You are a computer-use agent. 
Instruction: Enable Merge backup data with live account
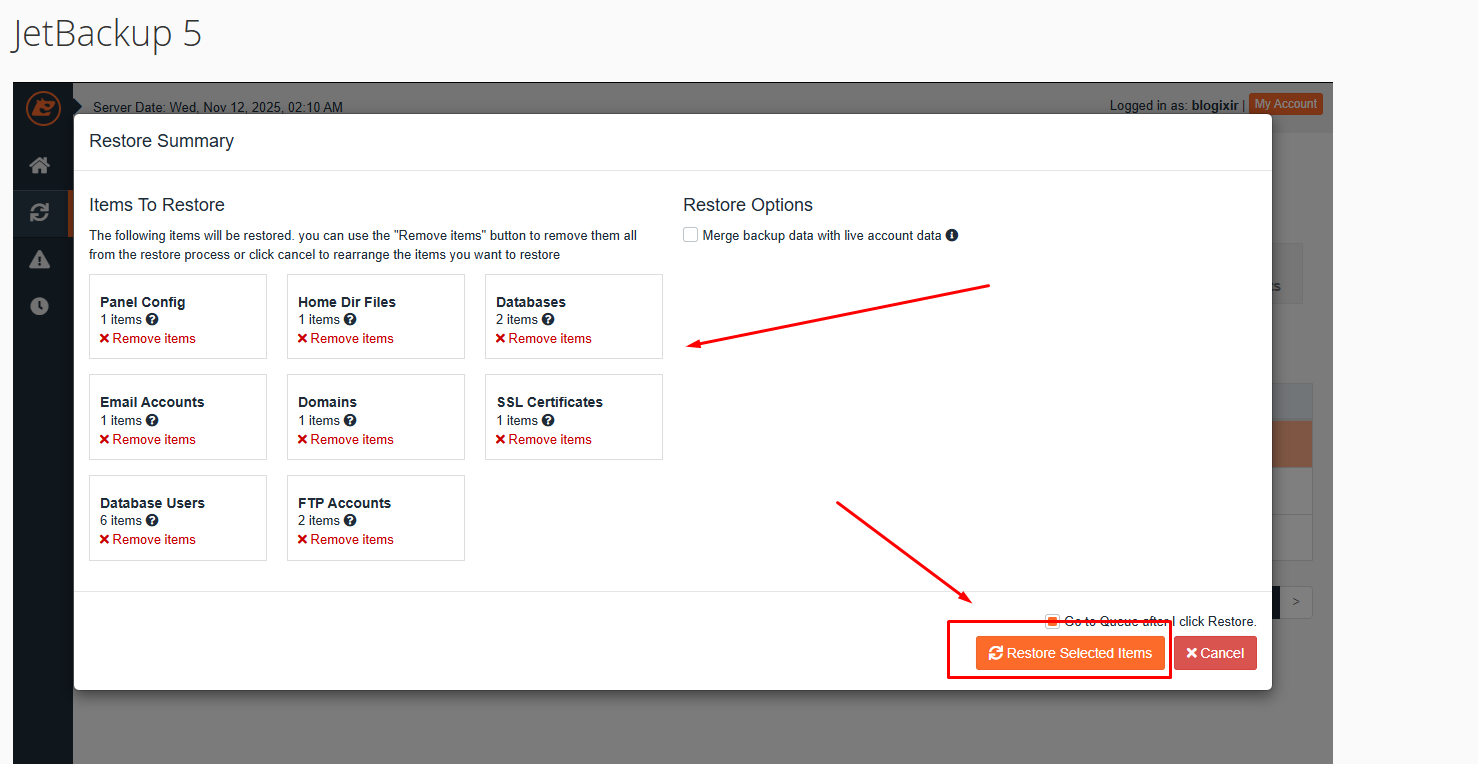coord(691,235)
